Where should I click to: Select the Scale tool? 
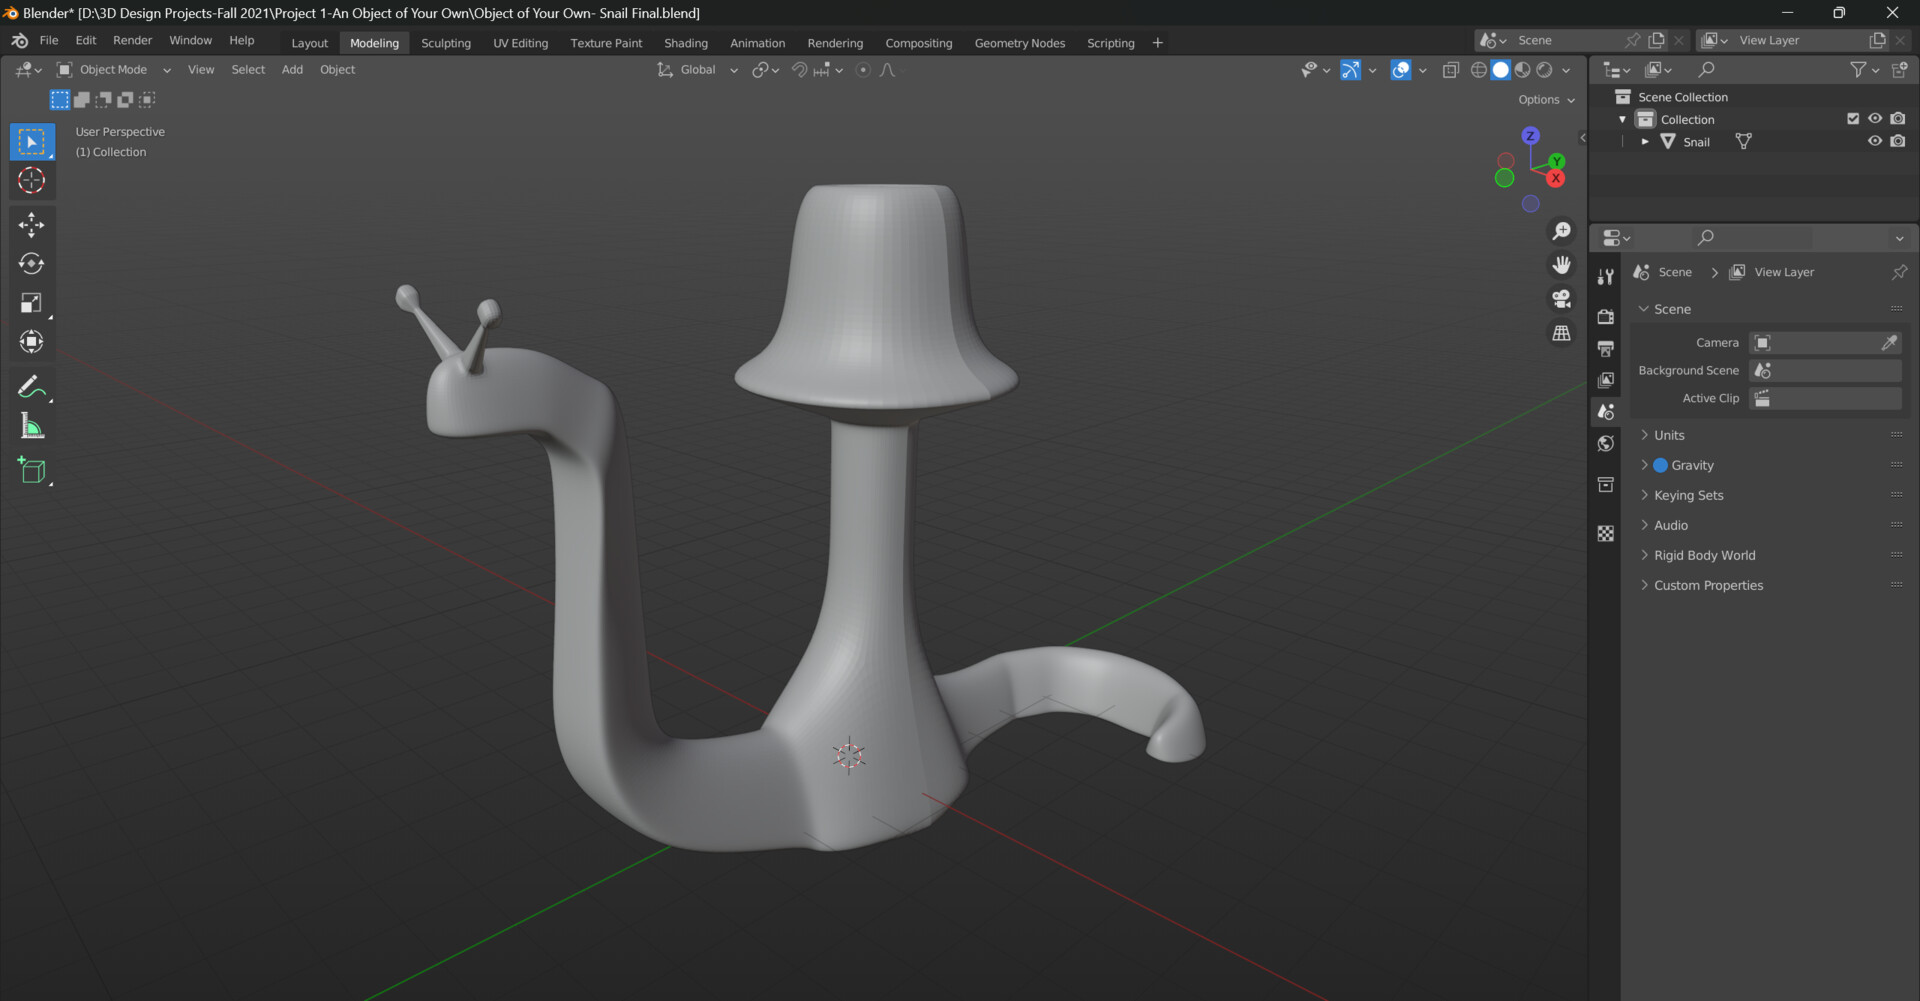tap(31, 303)
